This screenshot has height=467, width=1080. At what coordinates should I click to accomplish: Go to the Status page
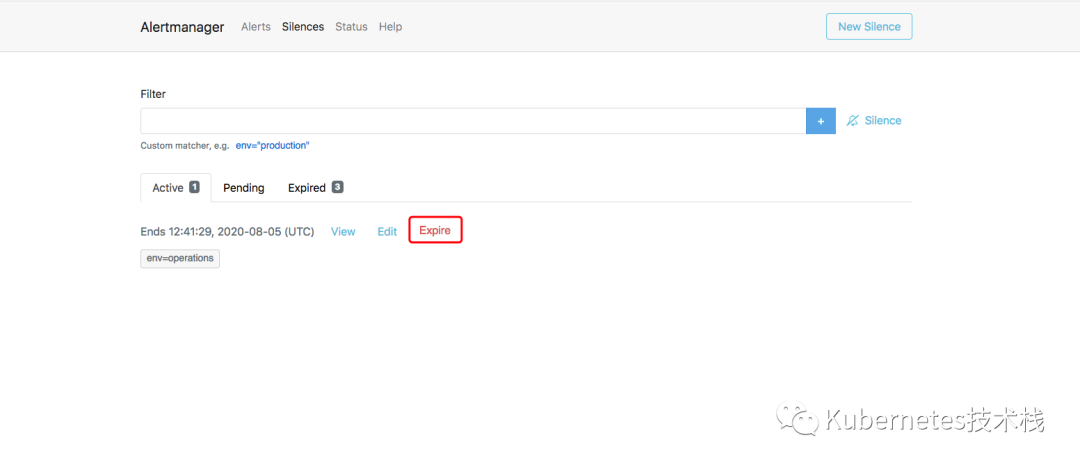tap(351, 27)
